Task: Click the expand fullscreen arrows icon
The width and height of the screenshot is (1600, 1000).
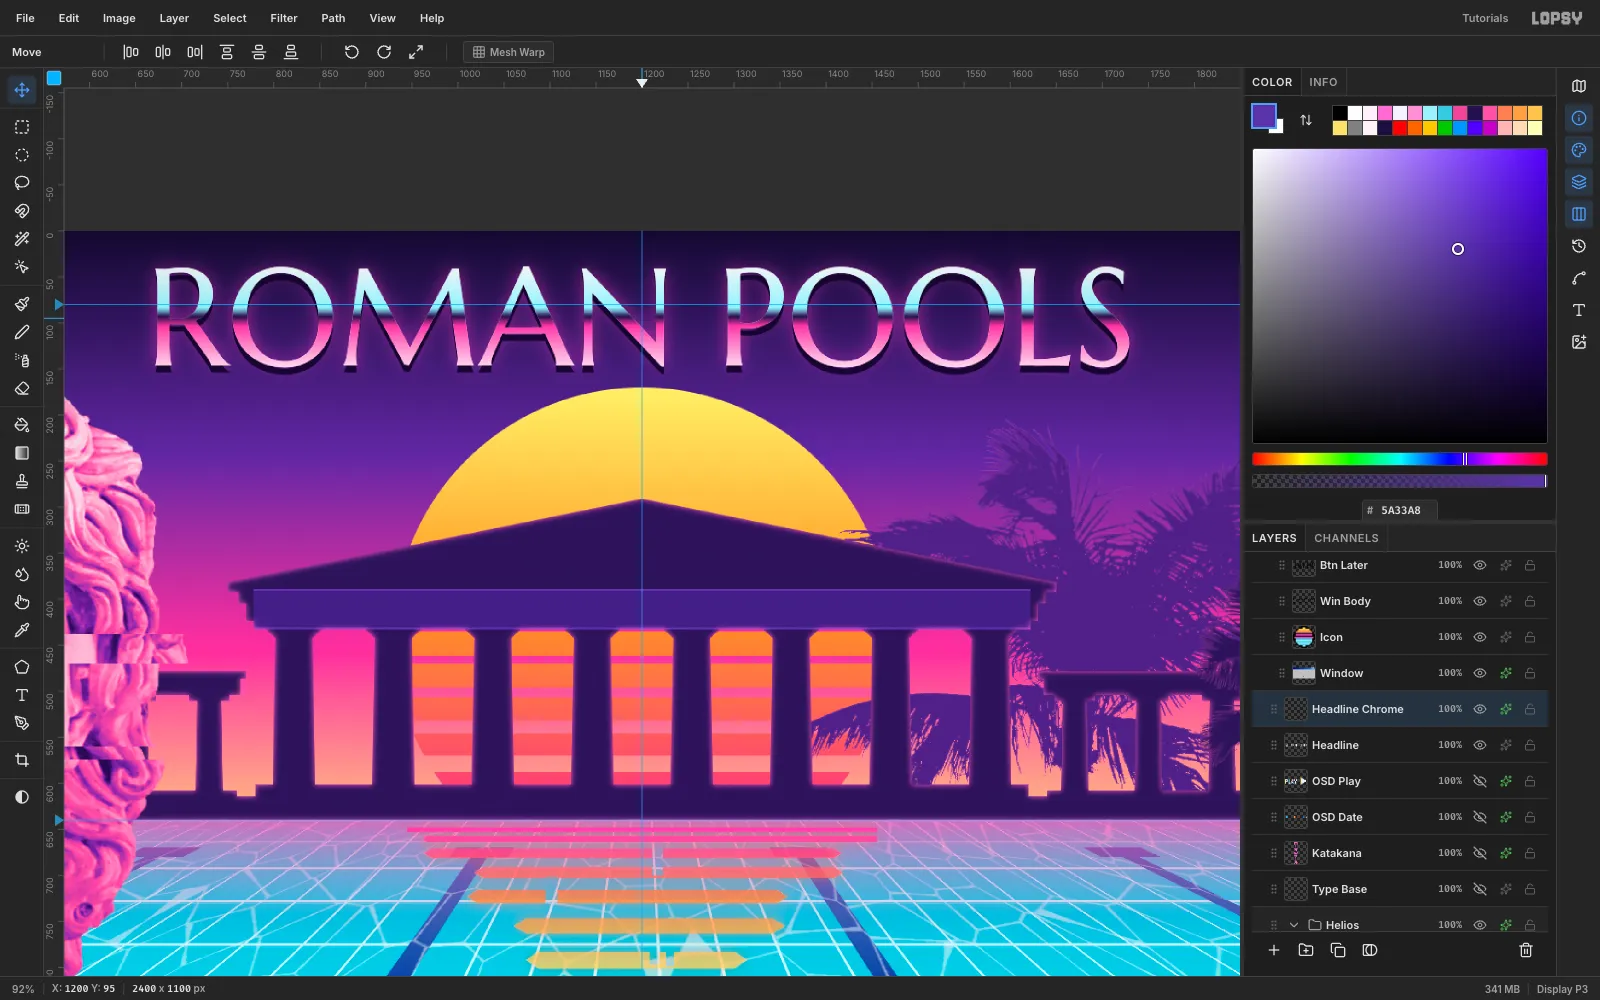Action: pos(416,52)
